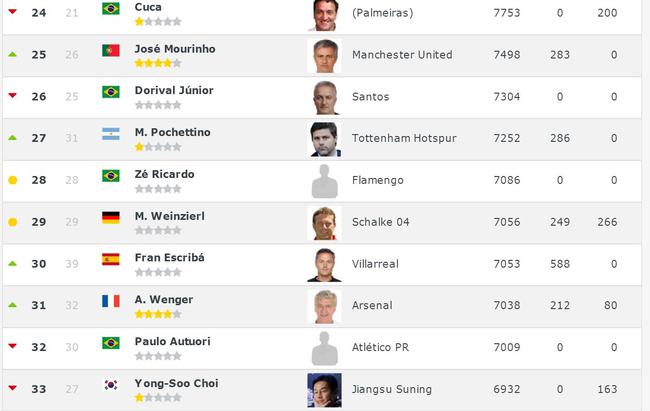The height and width of the screenshot is (411, 650).
Task: Click M. Pochettino's portrait thumbnail
Action: 325,139
